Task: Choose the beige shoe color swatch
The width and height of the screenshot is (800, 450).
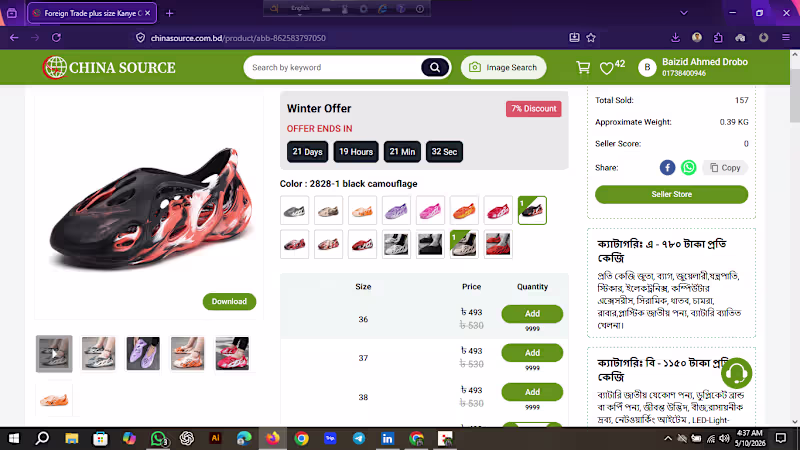Action: click(328, 210)
